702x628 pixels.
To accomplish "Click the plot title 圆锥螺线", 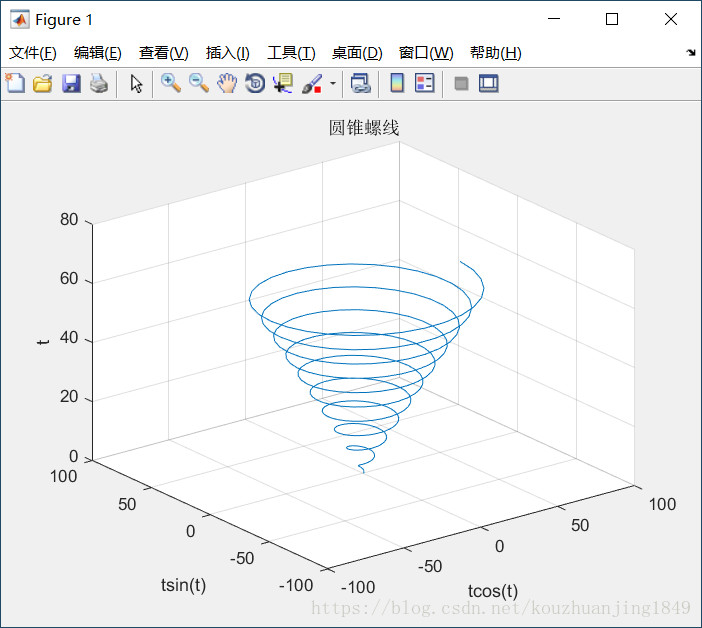I will point(364,128).
